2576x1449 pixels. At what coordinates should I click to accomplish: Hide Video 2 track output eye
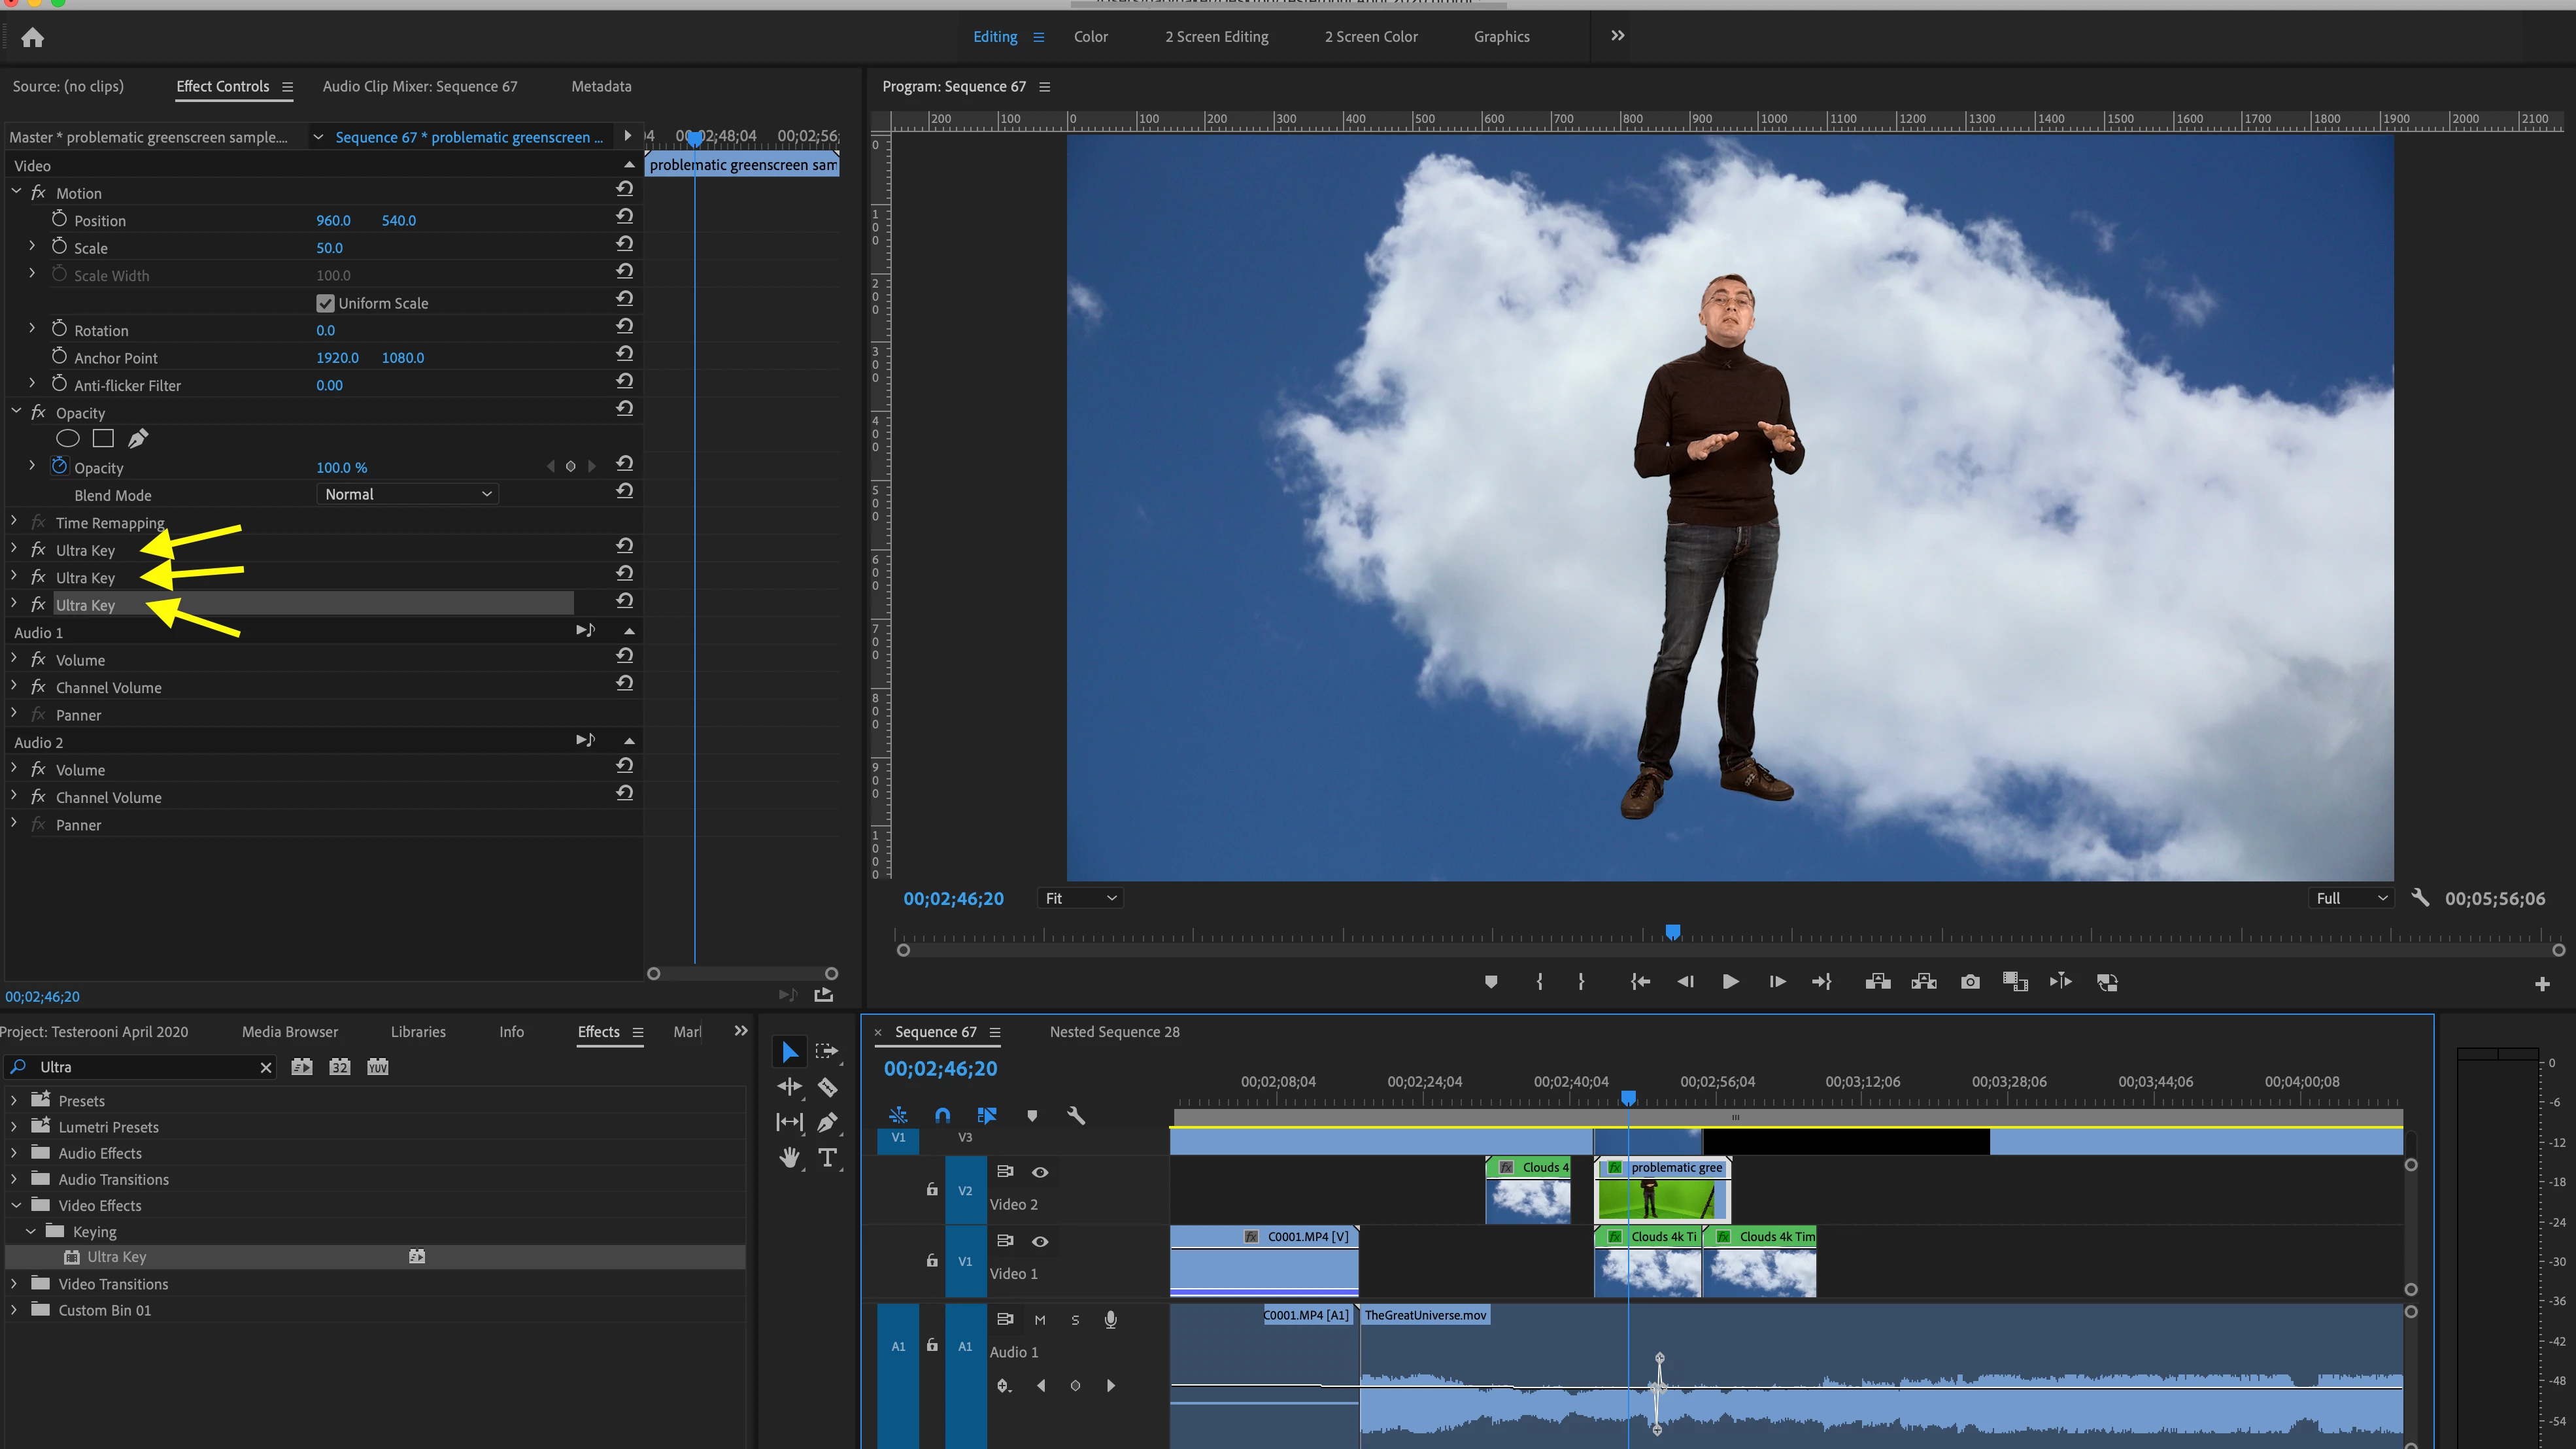coord(1040,1172)
